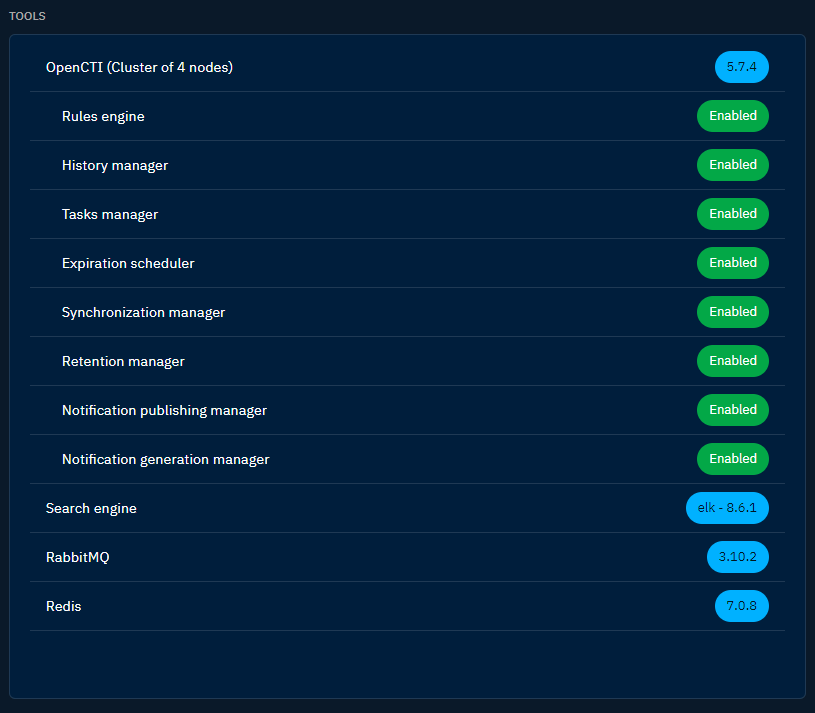Click the Notification publishing manager label
The width and height of the screenshot is (815, 713).
point(164,411)
